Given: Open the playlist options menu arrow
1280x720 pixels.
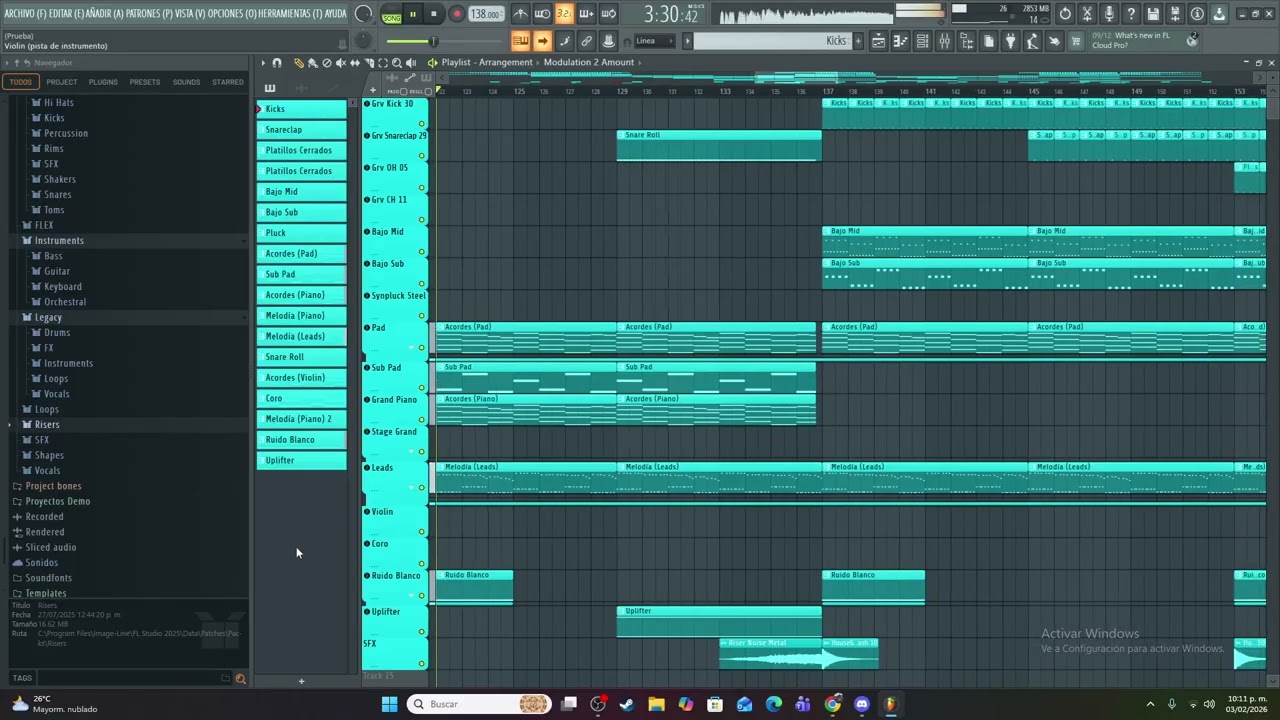Looking at the screenshot, I should (263, 63).
